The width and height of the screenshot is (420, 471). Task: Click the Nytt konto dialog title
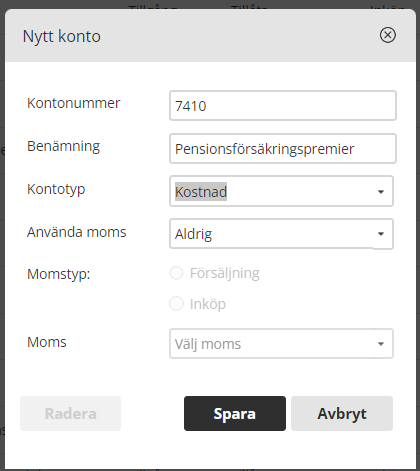62,36
